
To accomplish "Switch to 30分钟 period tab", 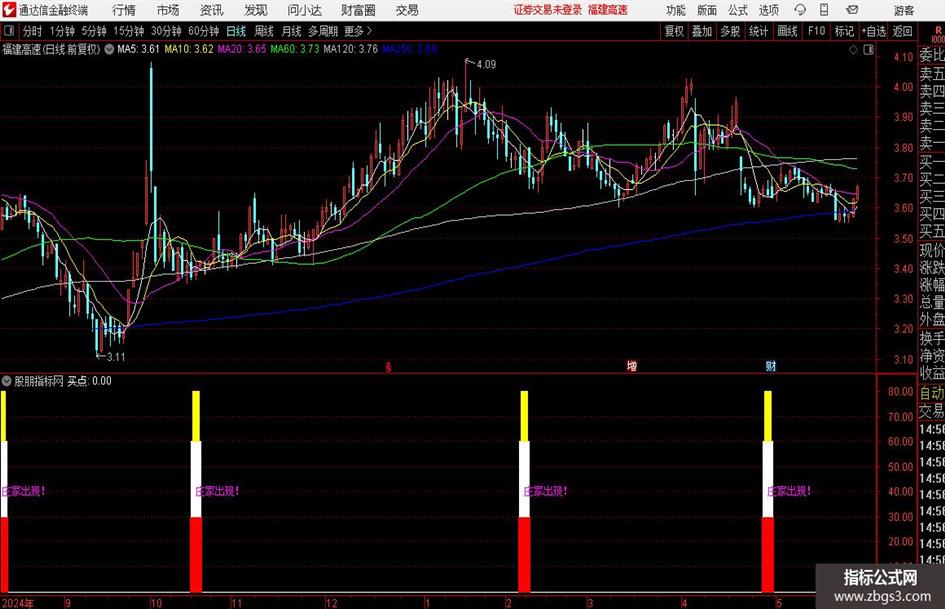I will (x=166, y=31).
